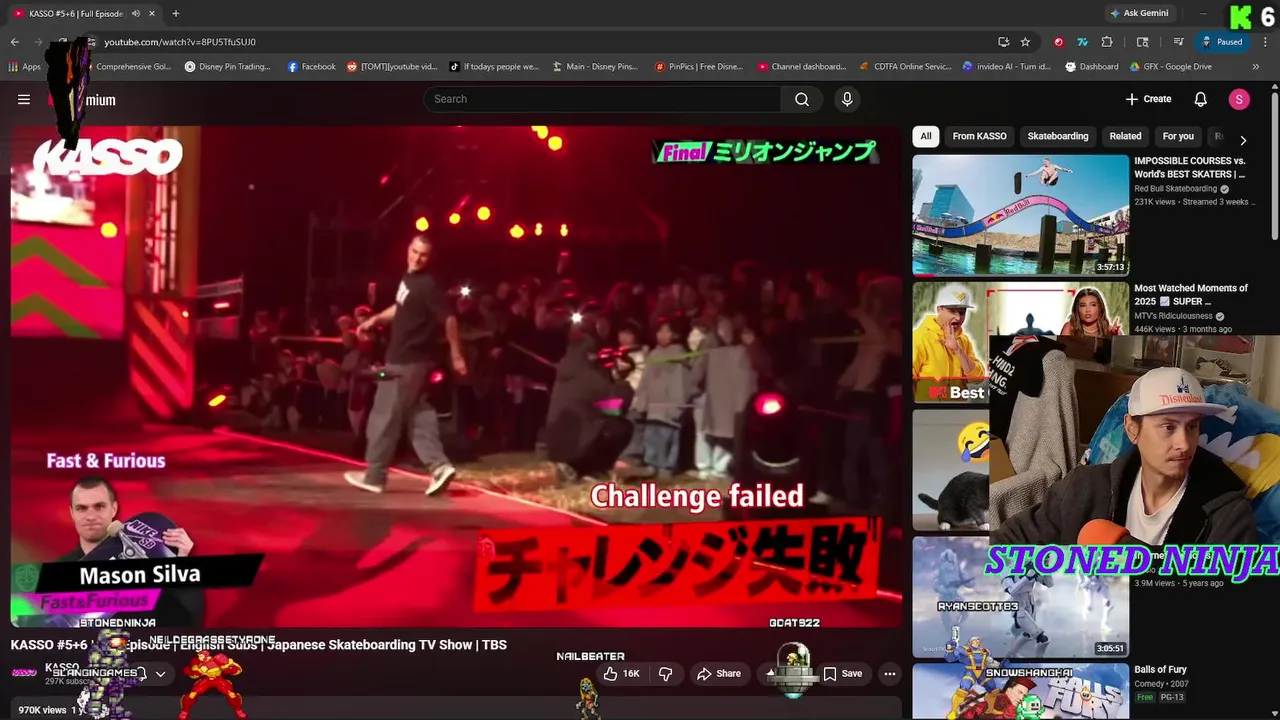Dislike the video with thumbs down

click(x=665, y=674)
